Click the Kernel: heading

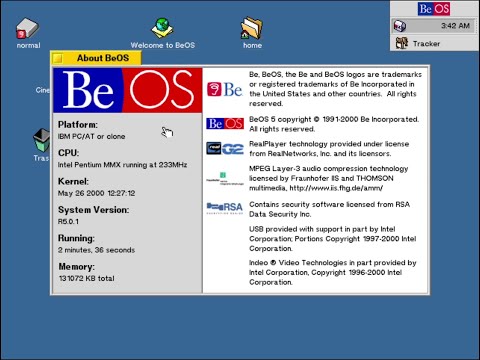(x=73, y=181)
